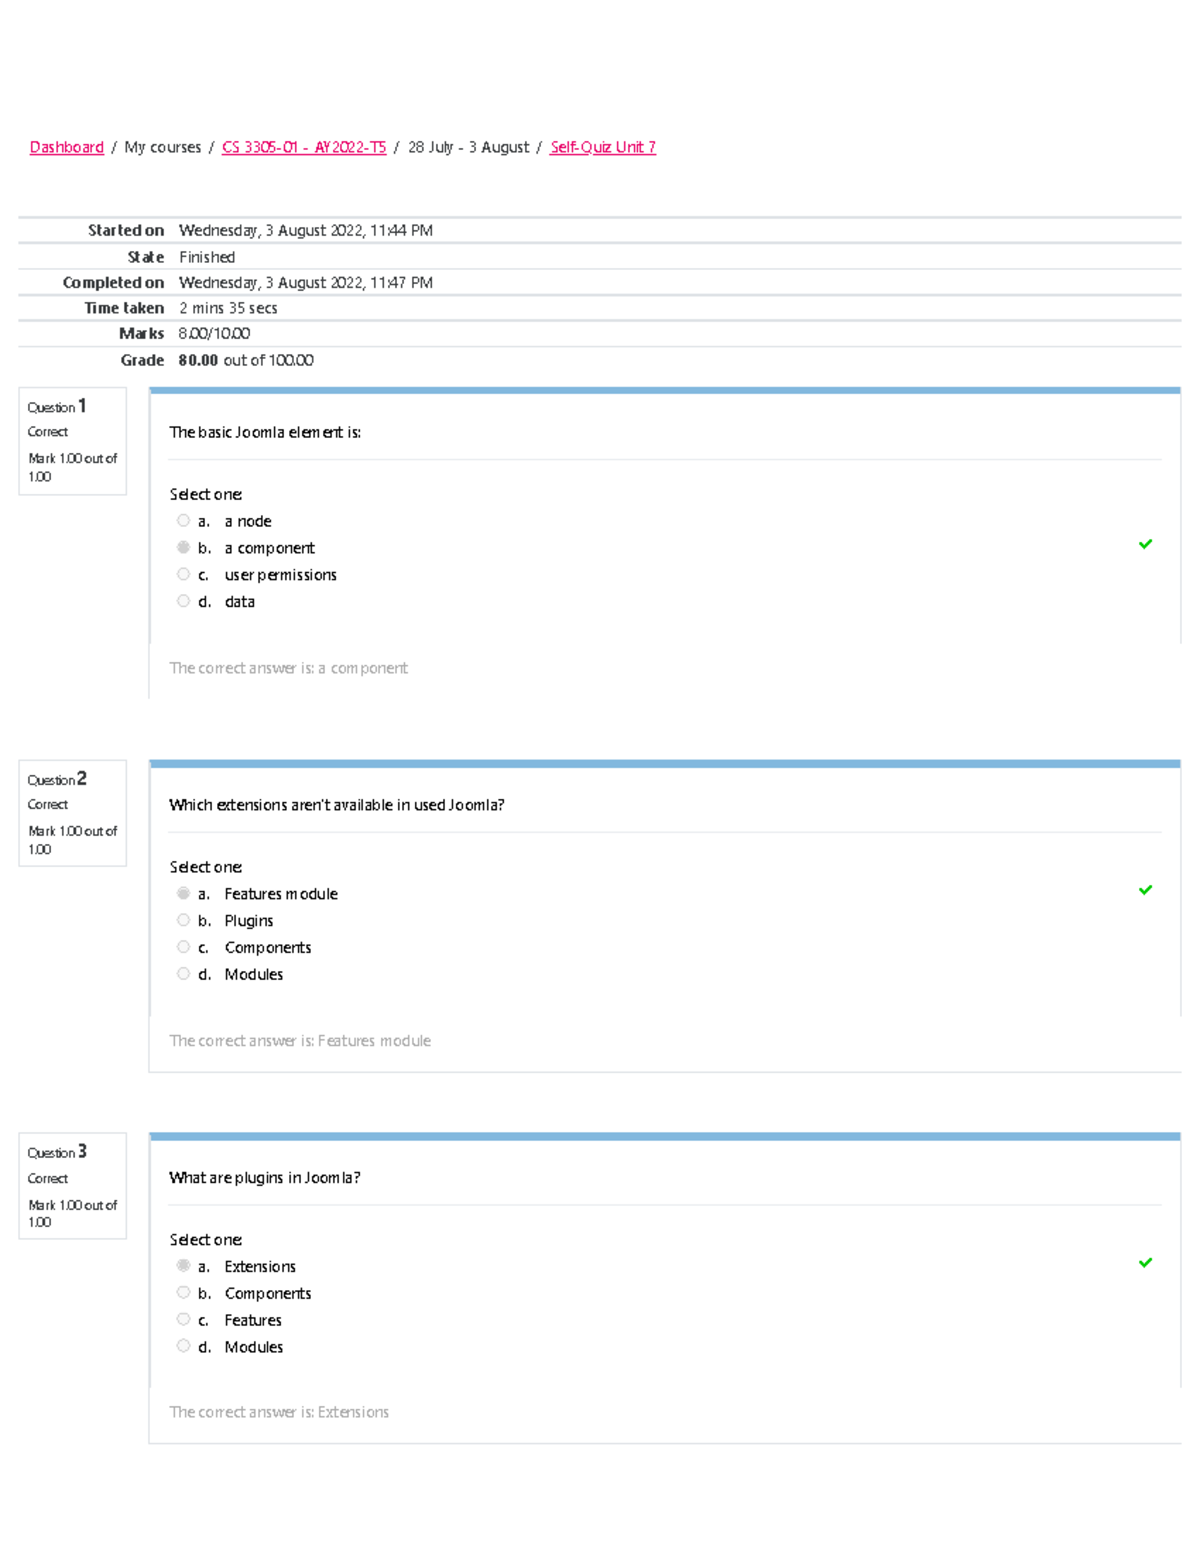Choose the 'Plugins' radio option

point(183,920)
